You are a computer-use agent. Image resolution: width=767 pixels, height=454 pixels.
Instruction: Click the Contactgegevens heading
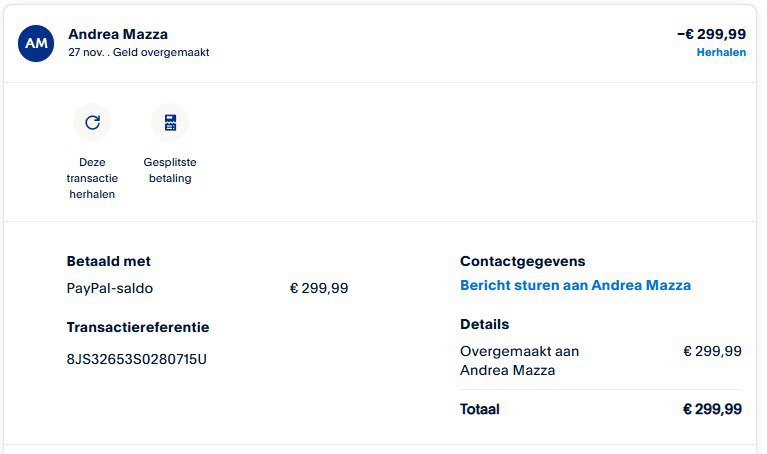[523, 261]
